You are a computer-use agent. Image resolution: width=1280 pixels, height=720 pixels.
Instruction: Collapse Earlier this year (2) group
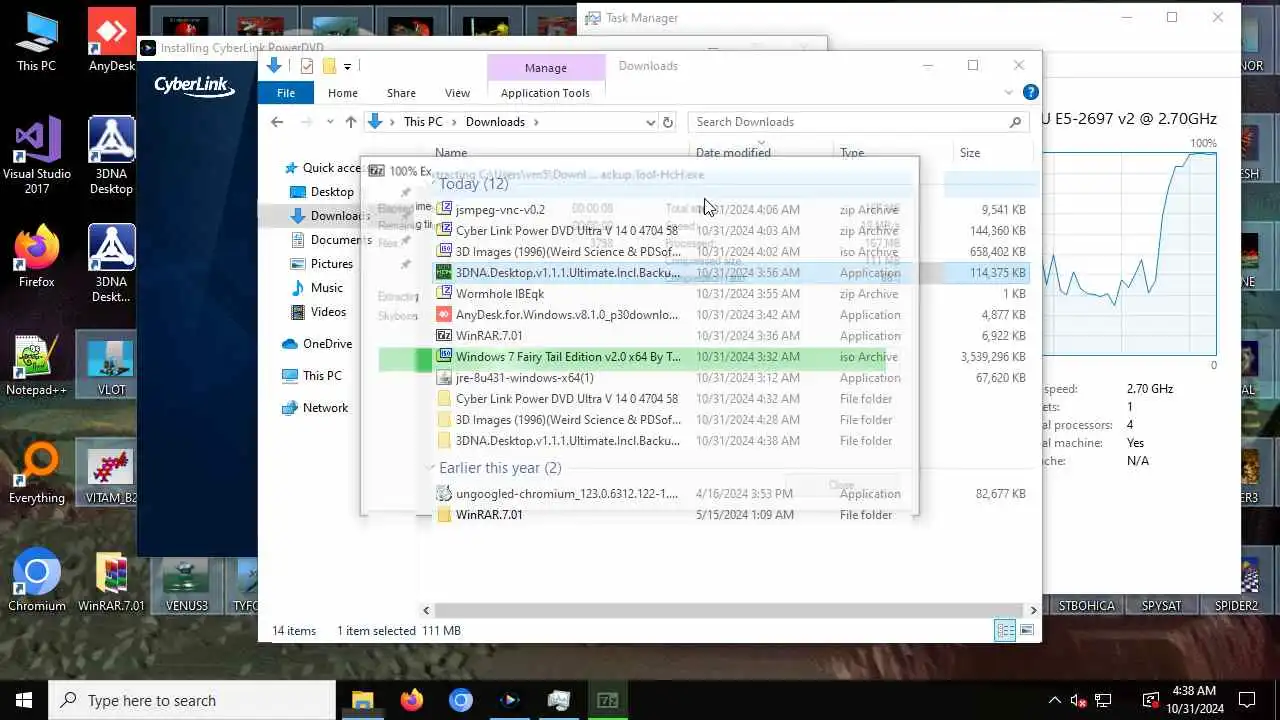431,467
